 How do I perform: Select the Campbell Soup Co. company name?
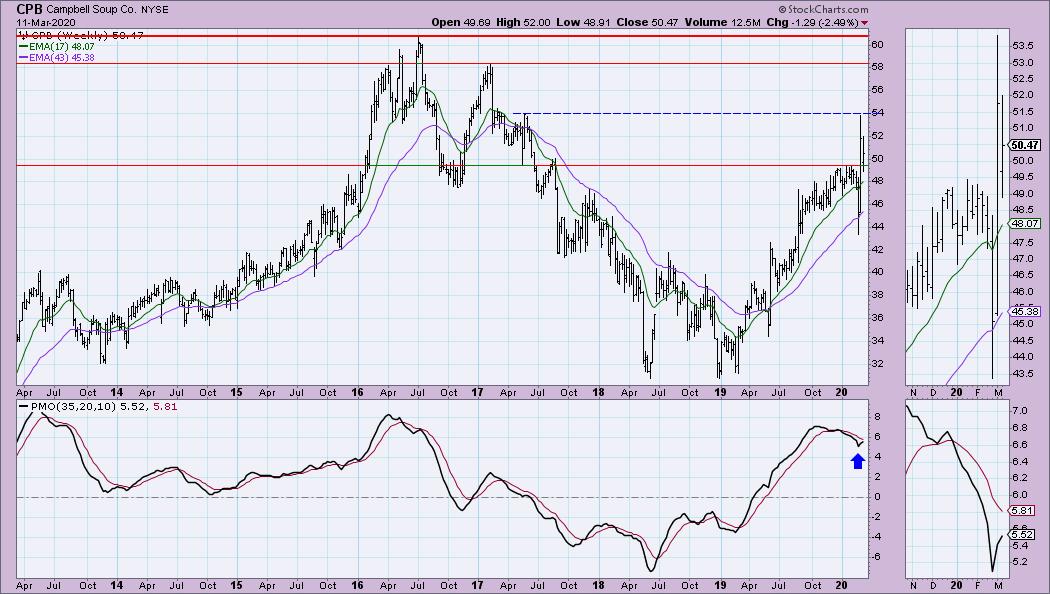pyautogui.click(x=92, y=10)
